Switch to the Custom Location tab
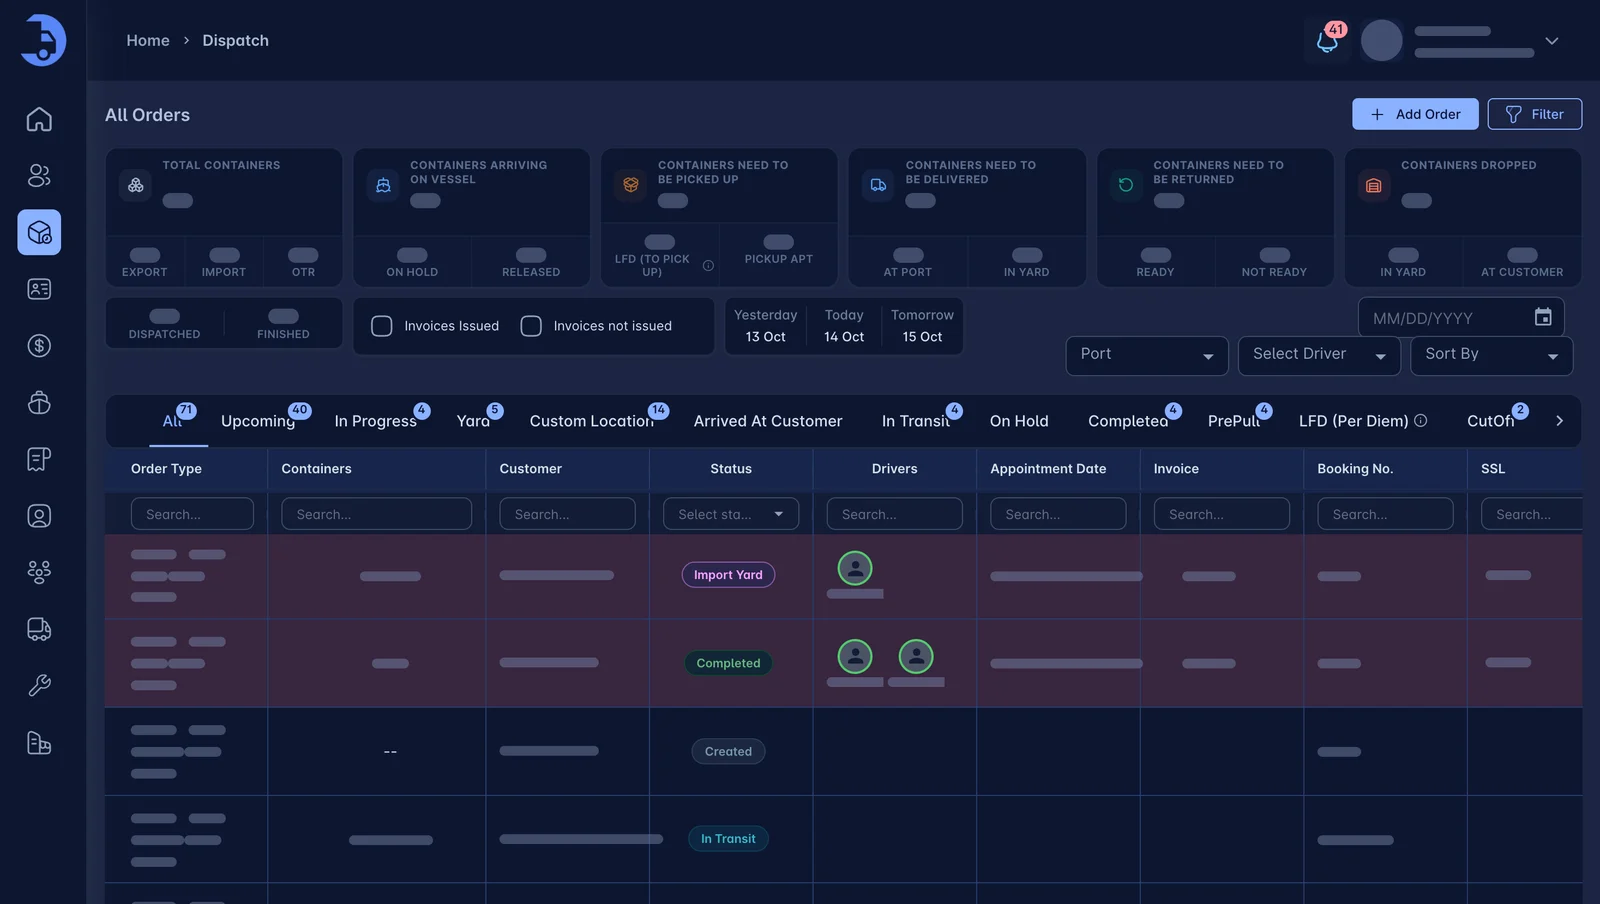The image size is (1600, 904). [x=591, y=421]
